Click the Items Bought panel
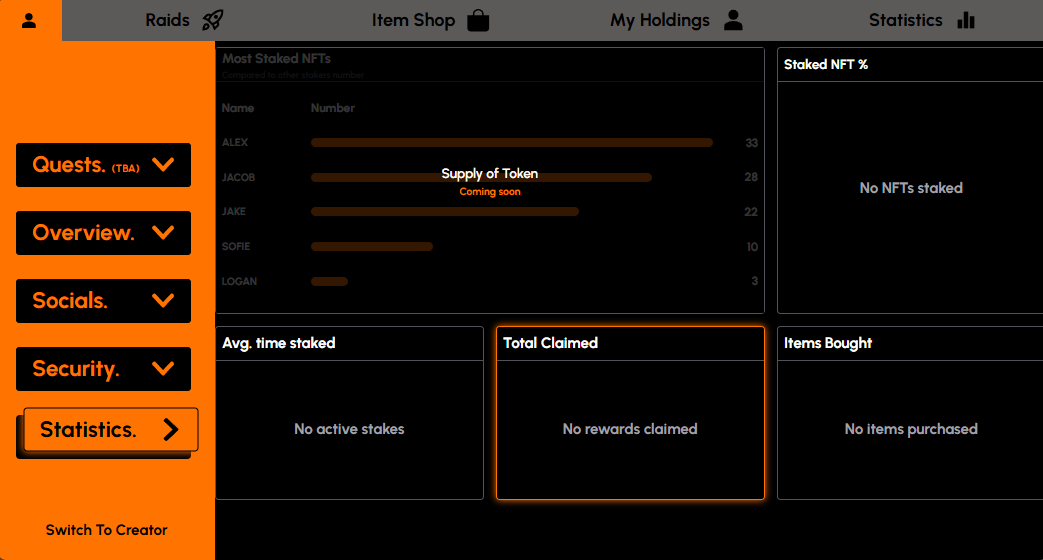 910,413
